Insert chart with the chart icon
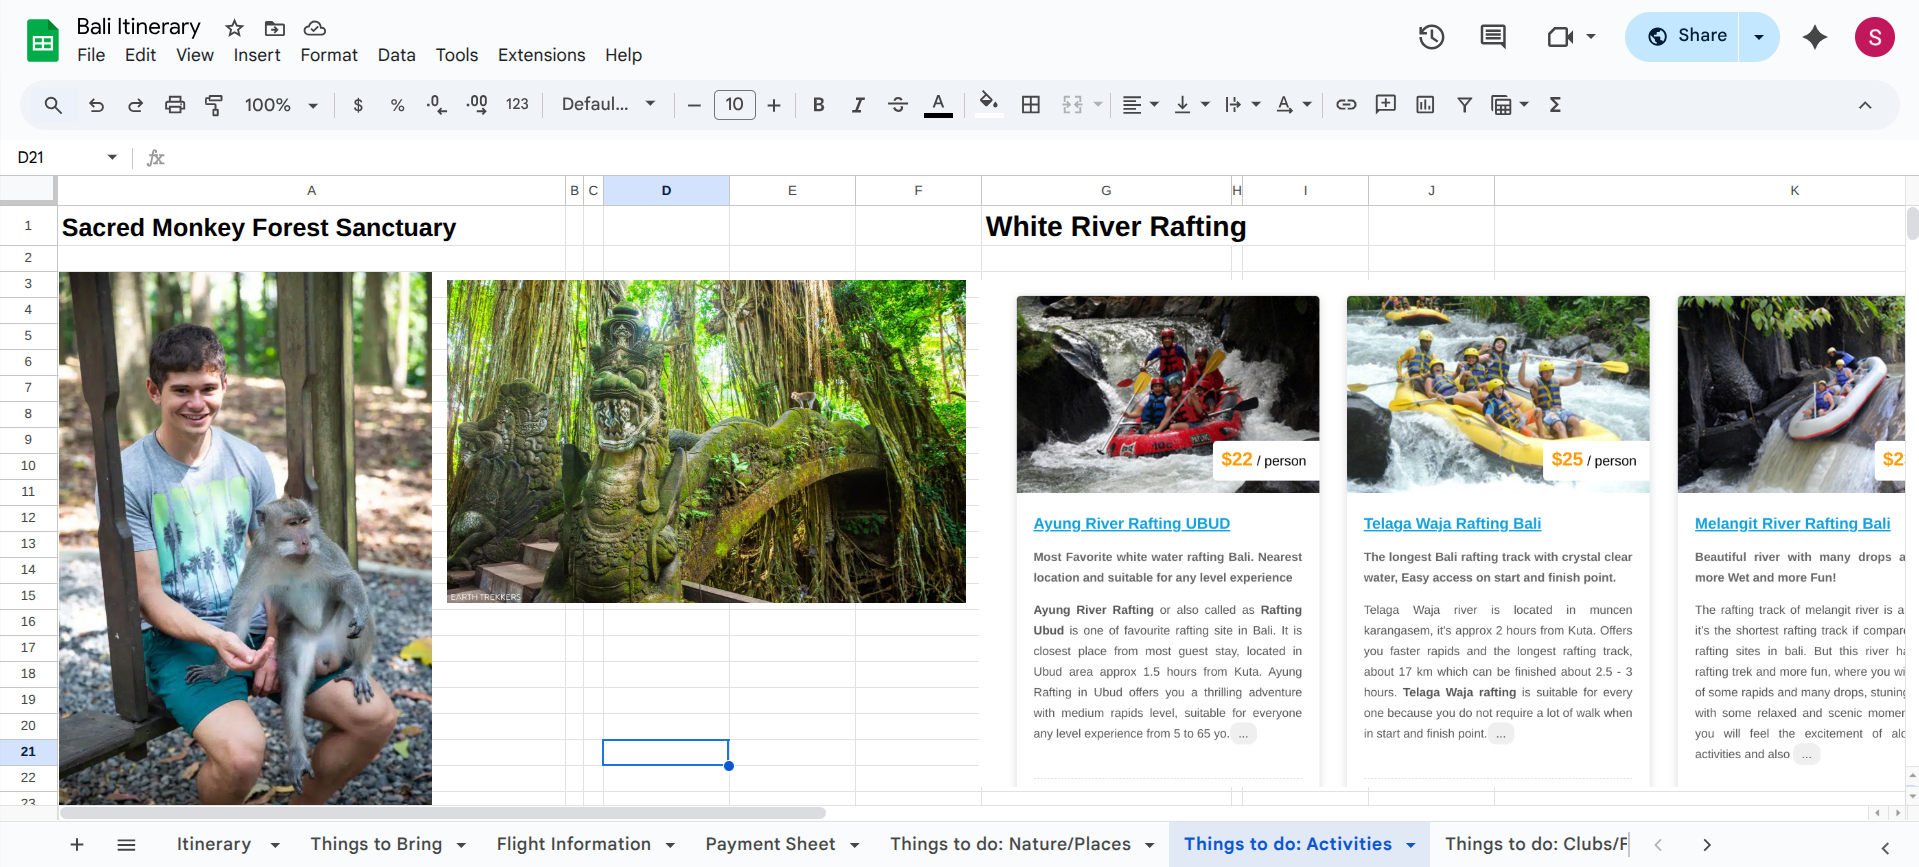 click(x=1425, y=105)
